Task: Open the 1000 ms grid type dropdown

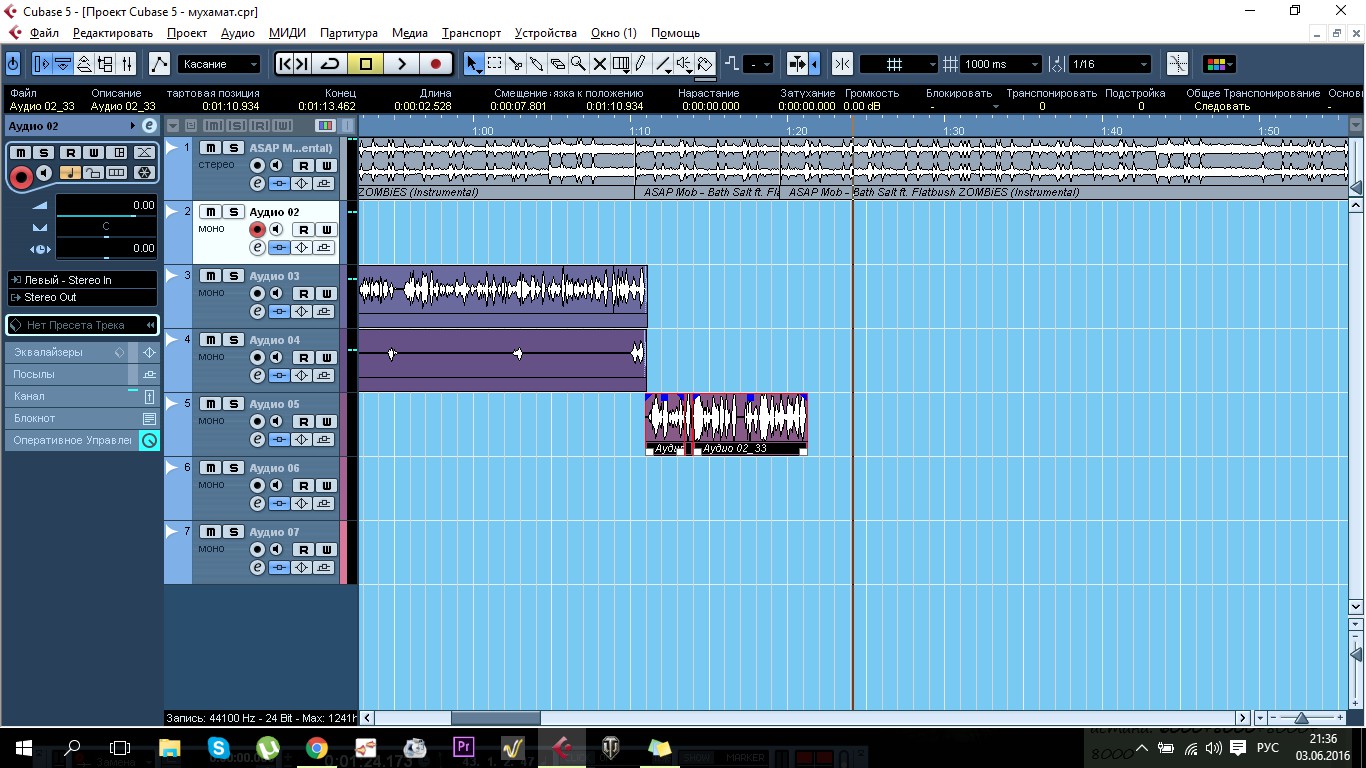Action: coord(1001,64)
